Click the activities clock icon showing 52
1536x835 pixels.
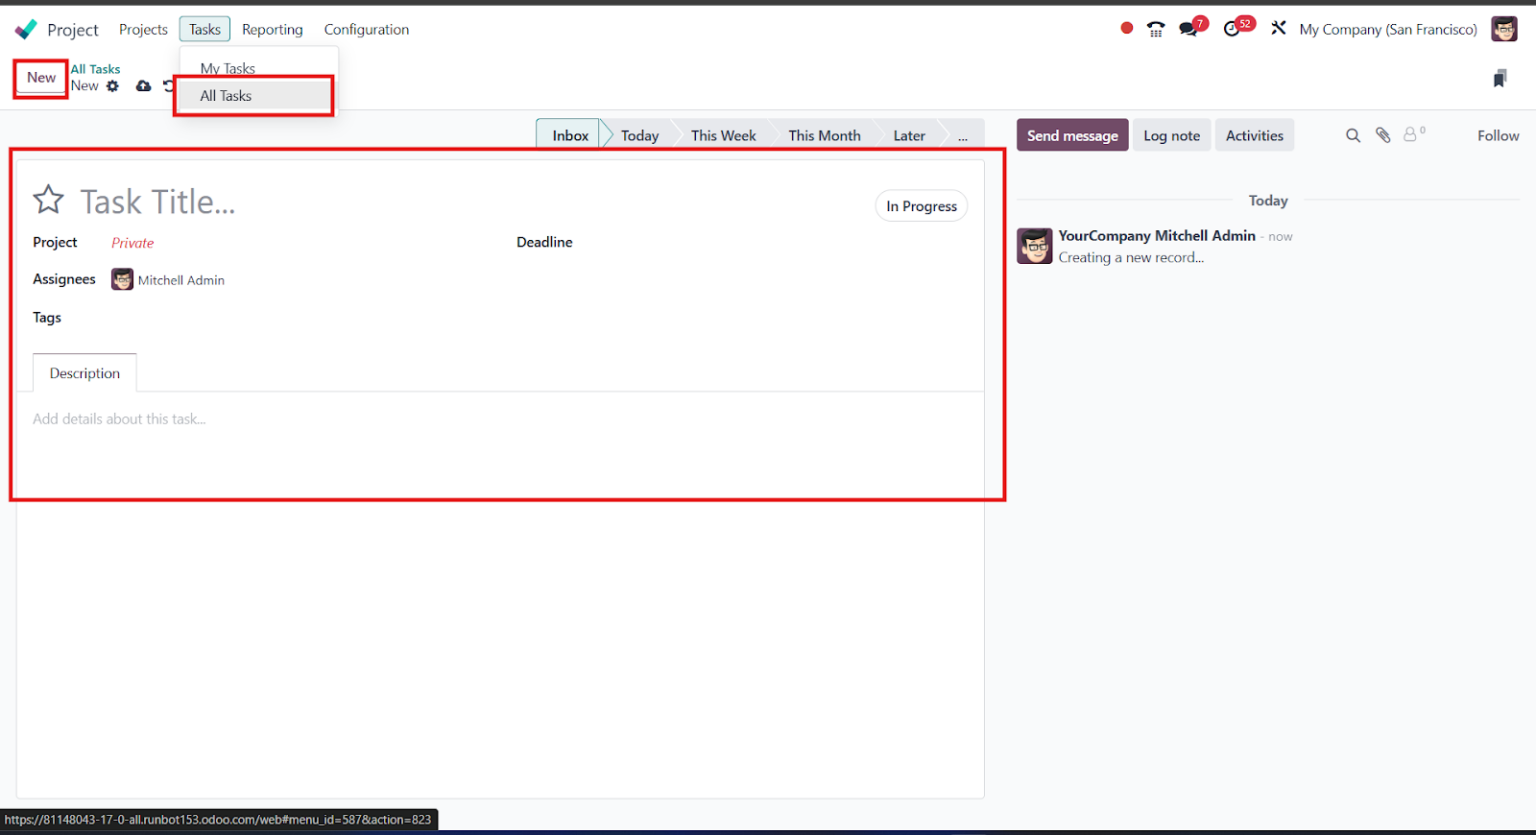[1231, 28]
